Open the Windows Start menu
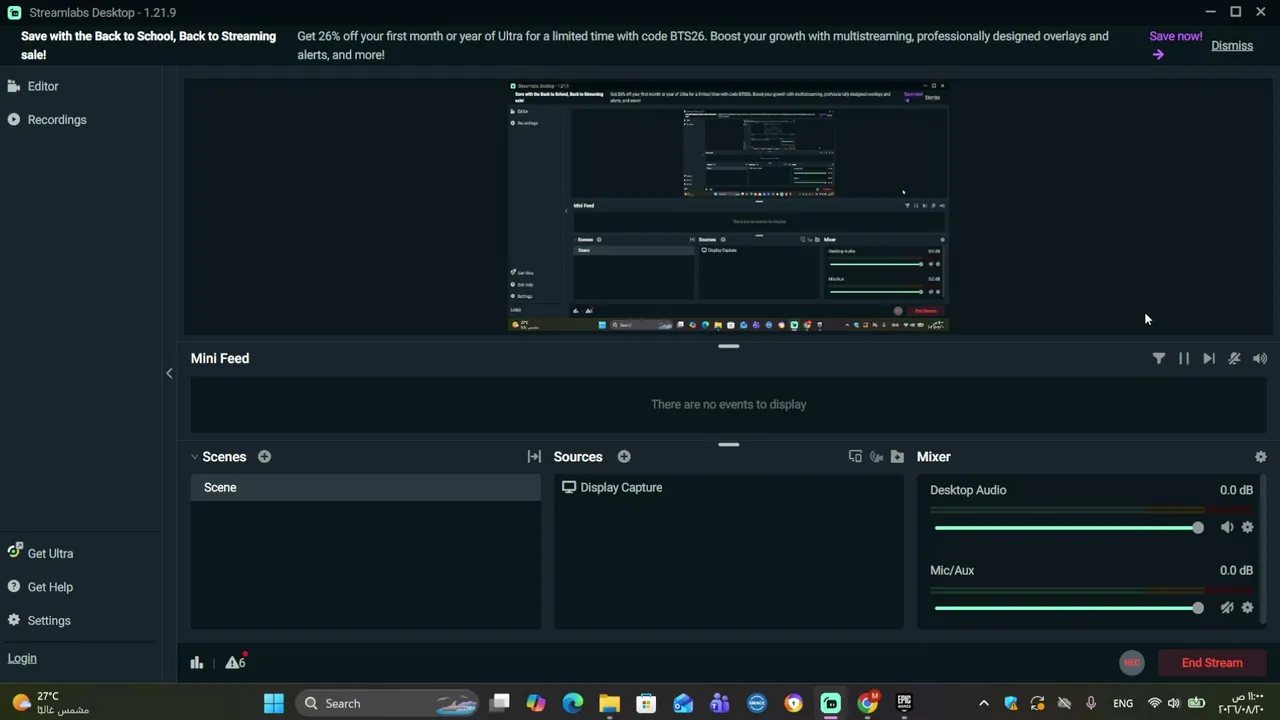 point(274,704)
